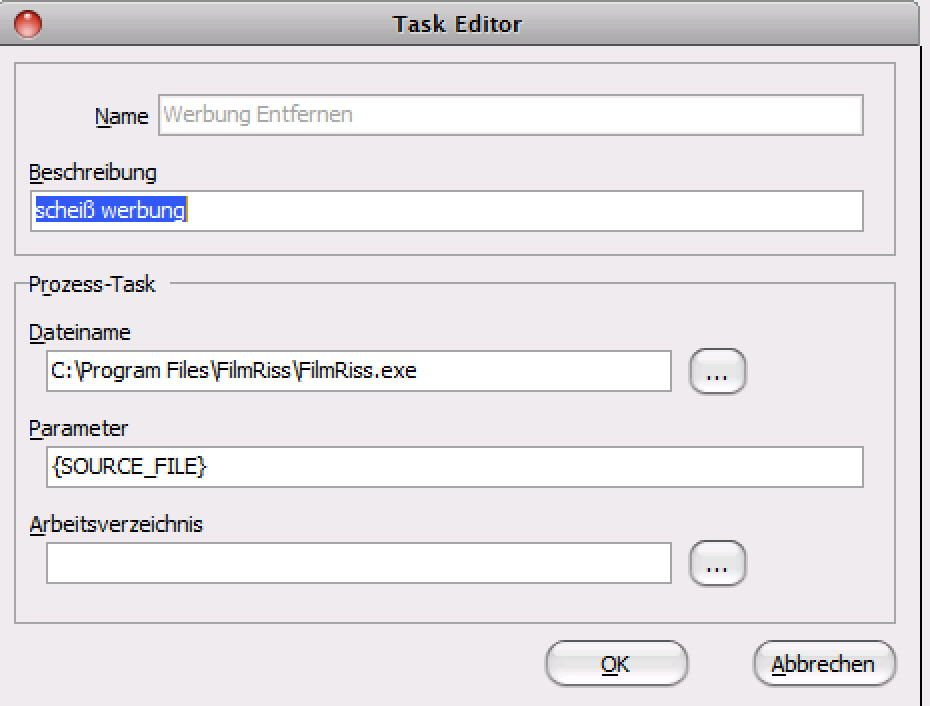Click the Prozess-Task group heading

pos(92,285)
